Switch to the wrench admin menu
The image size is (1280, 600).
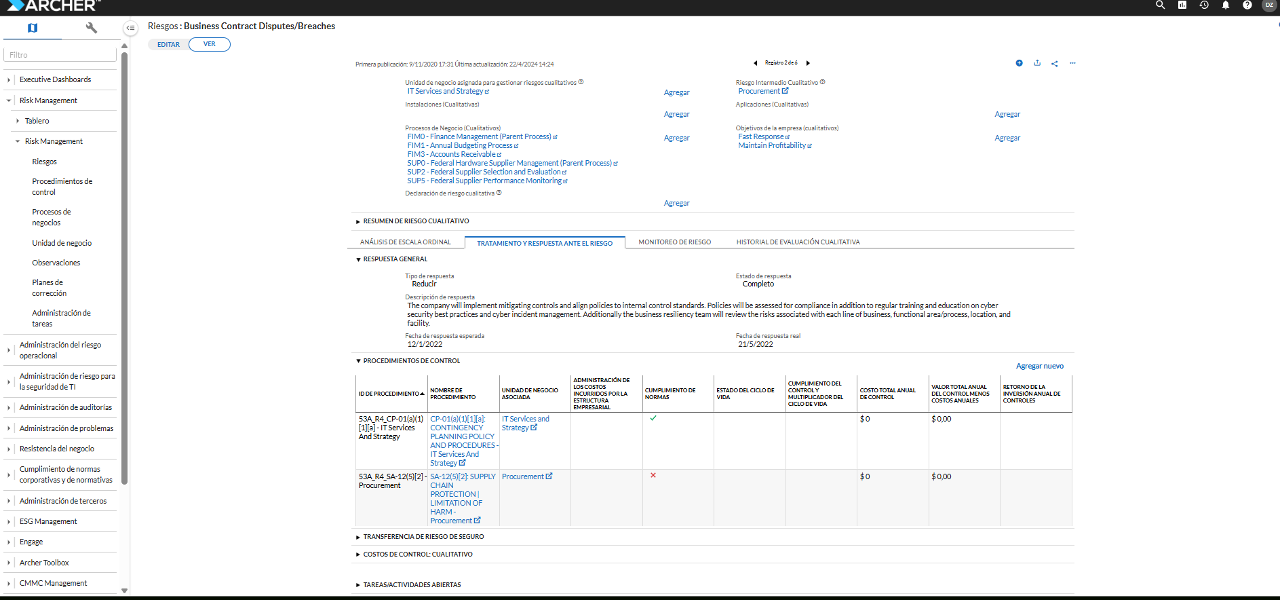tap(92, 28)
